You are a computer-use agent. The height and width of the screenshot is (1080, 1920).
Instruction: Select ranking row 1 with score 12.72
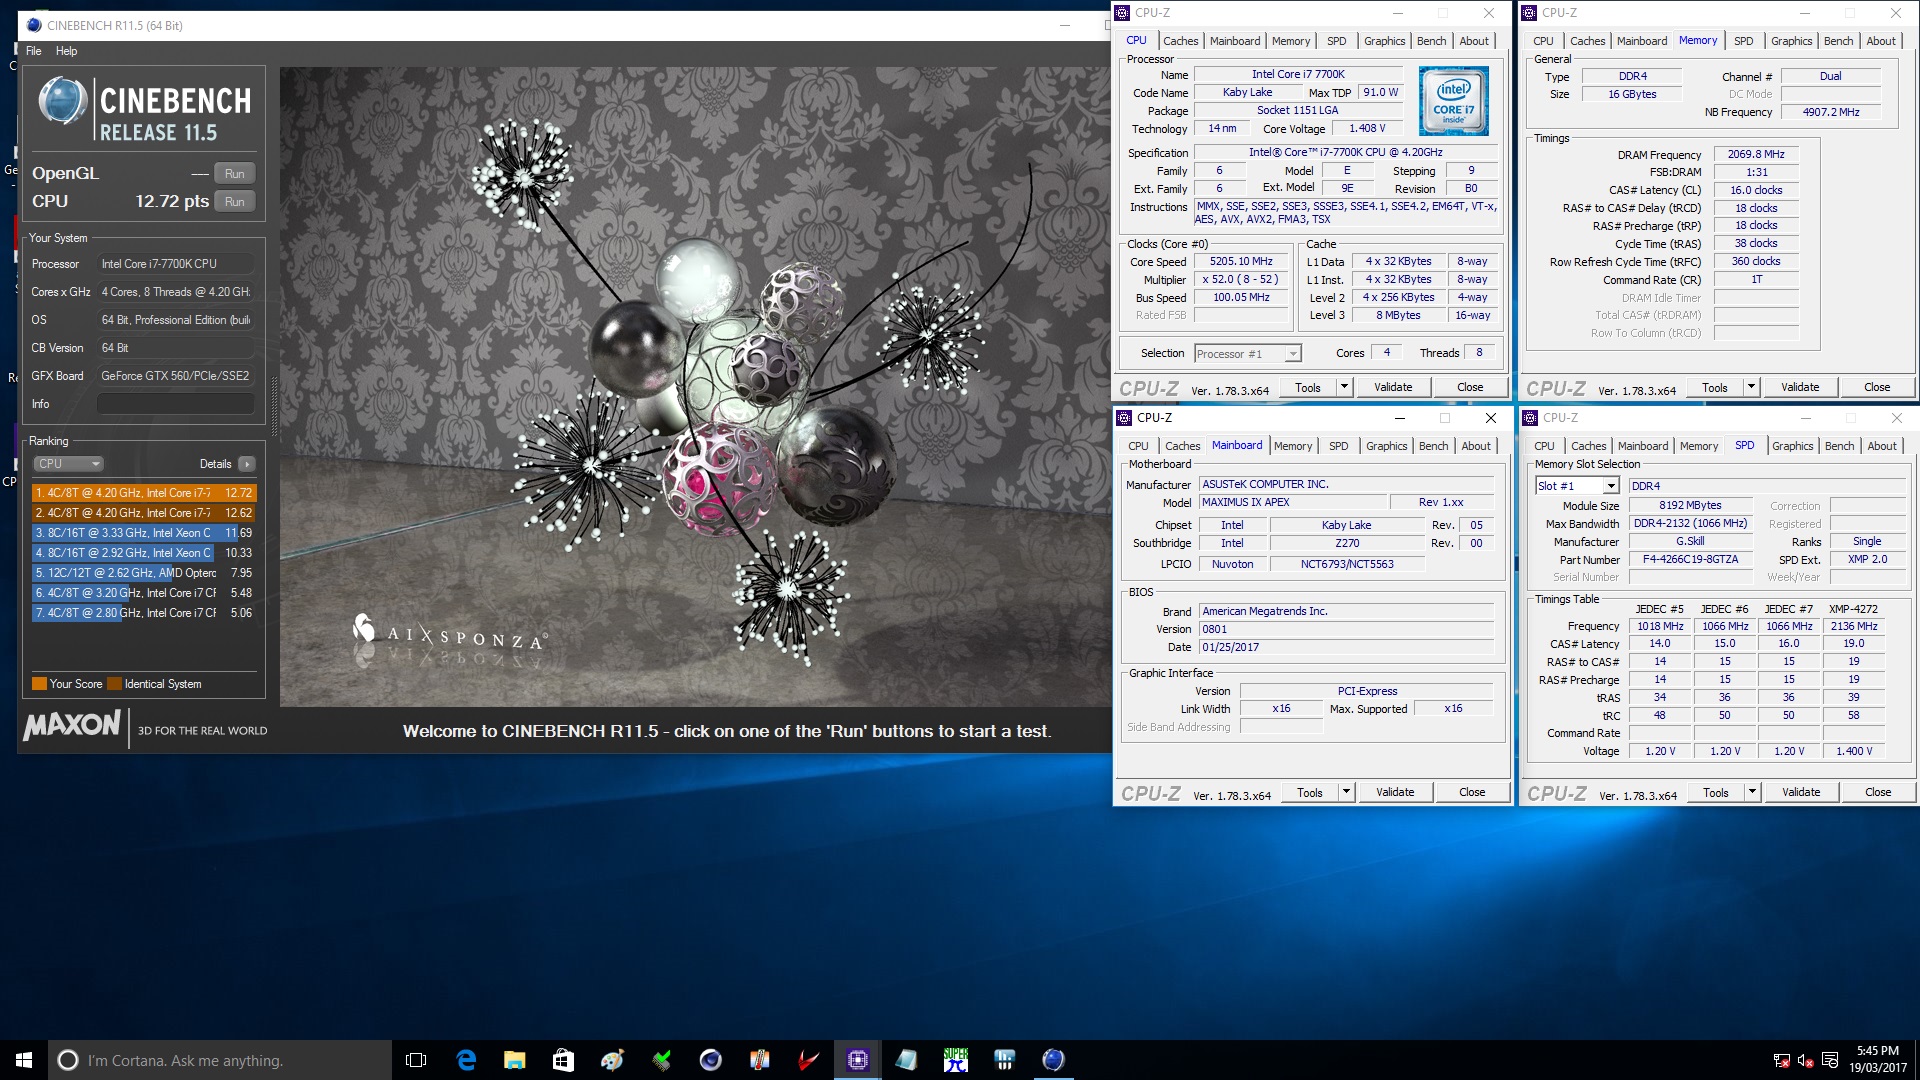[144, 493]
